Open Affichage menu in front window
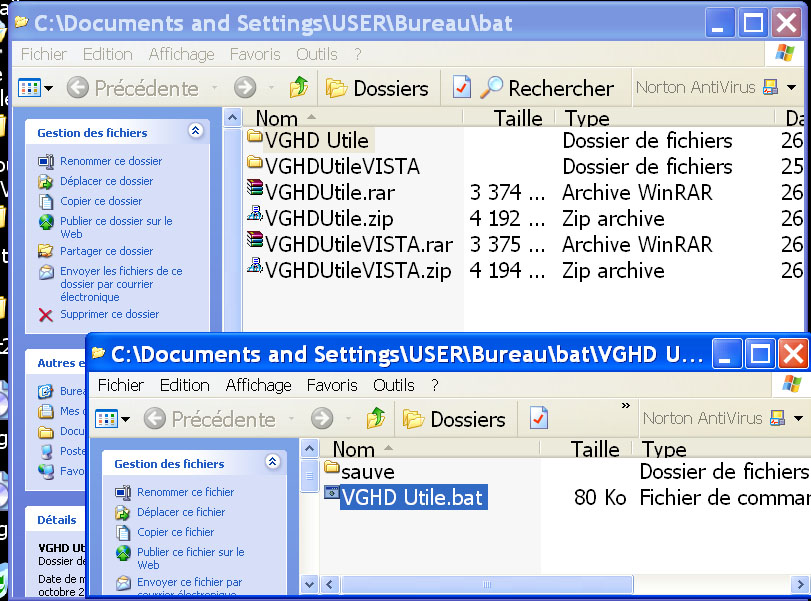The image size is (811, 601). 258,385
